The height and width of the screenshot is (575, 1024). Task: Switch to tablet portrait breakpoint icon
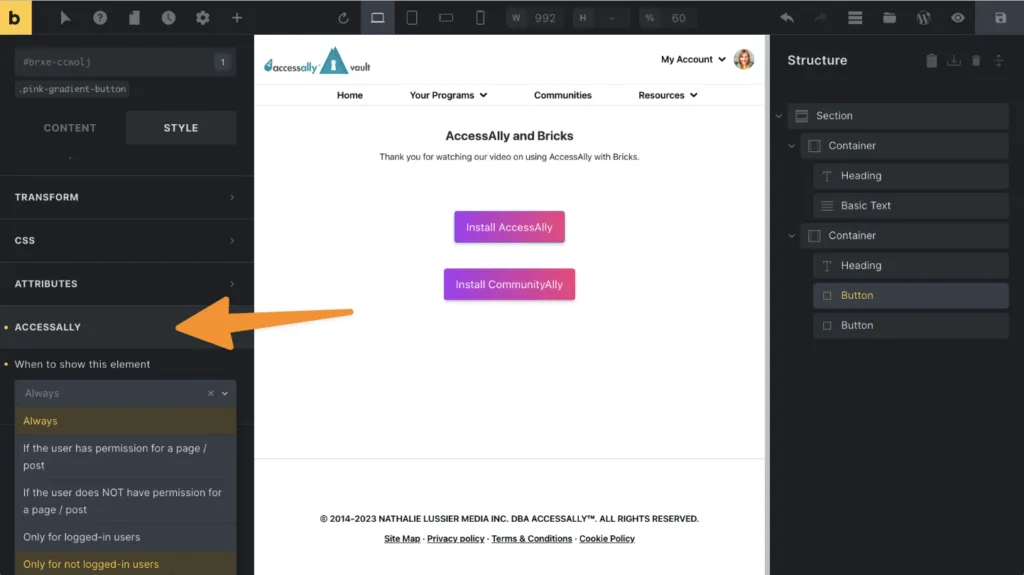pyautogui.click(x=412, y=18)
